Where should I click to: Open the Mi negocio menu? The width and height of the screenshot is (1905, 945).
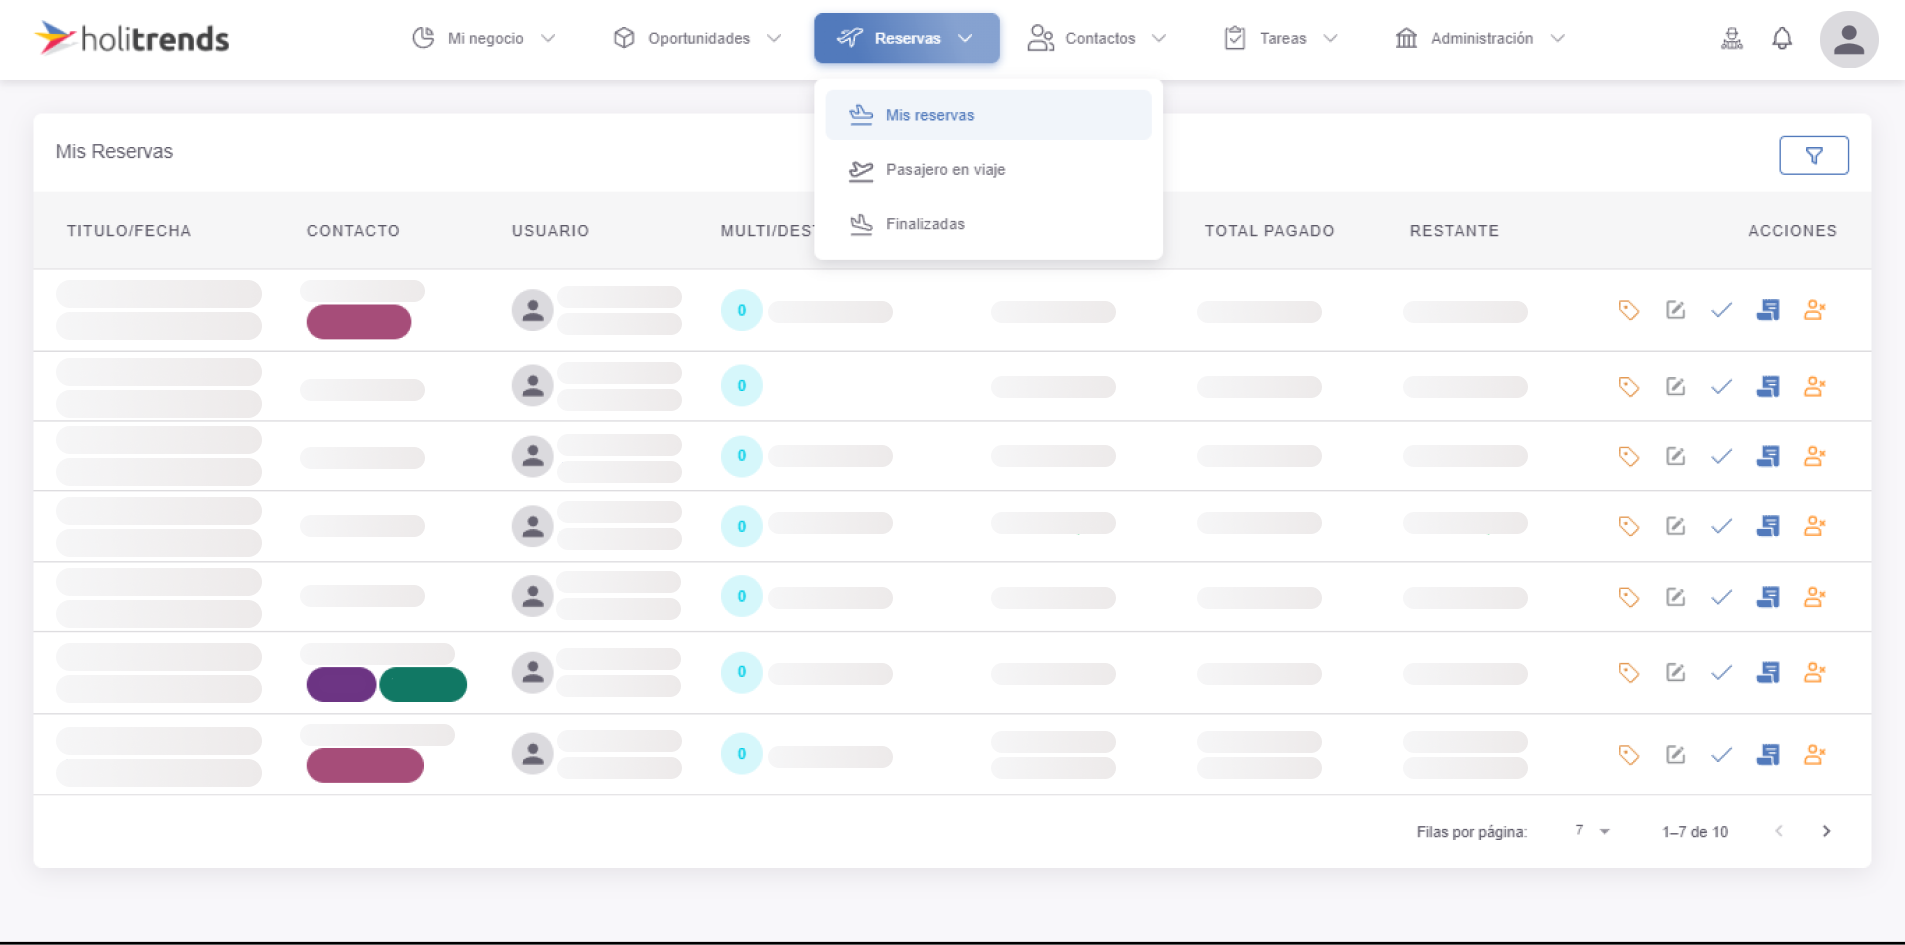pos(484,38)
